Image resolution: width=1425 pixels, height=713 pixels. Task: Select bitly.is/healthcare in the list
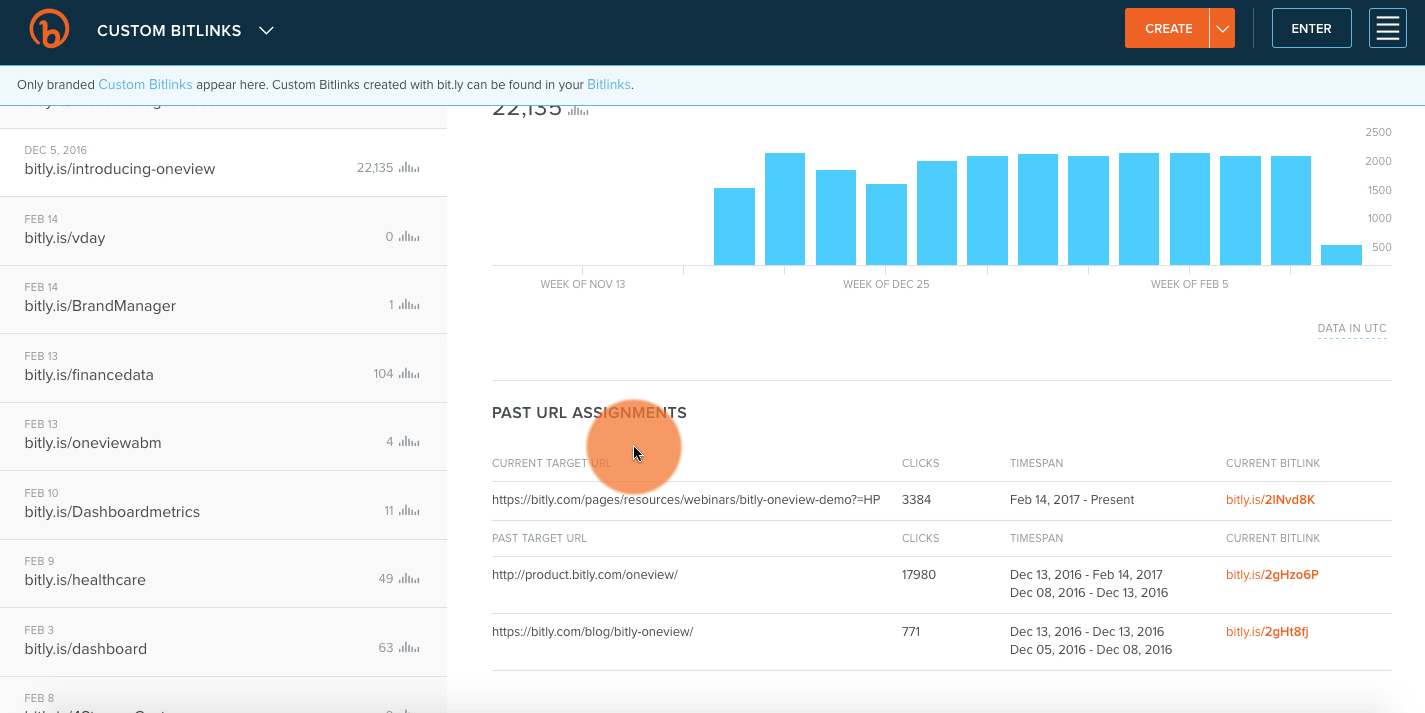click(223, 573)
